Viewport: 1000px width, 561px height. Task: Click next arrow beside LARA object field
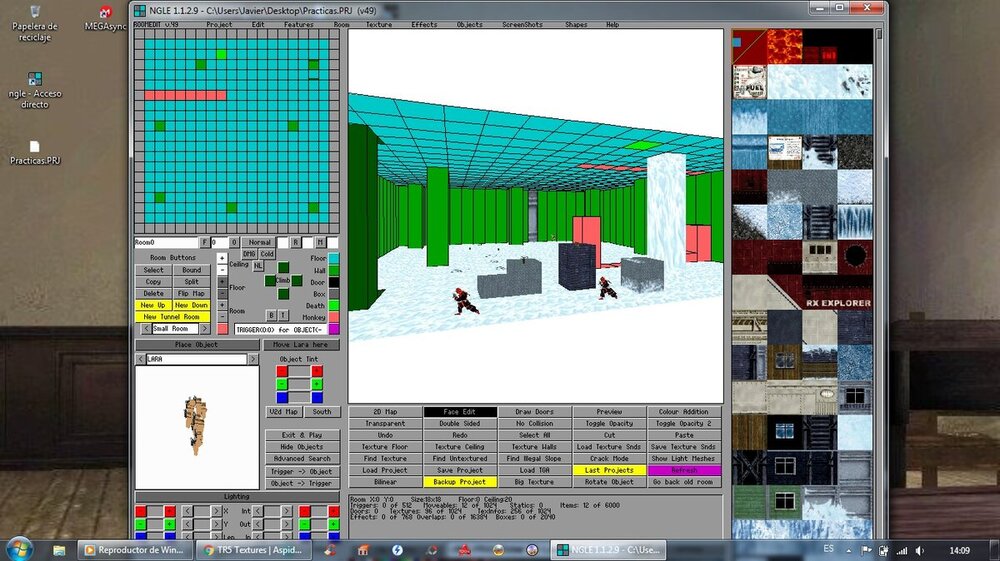[252, 359]
